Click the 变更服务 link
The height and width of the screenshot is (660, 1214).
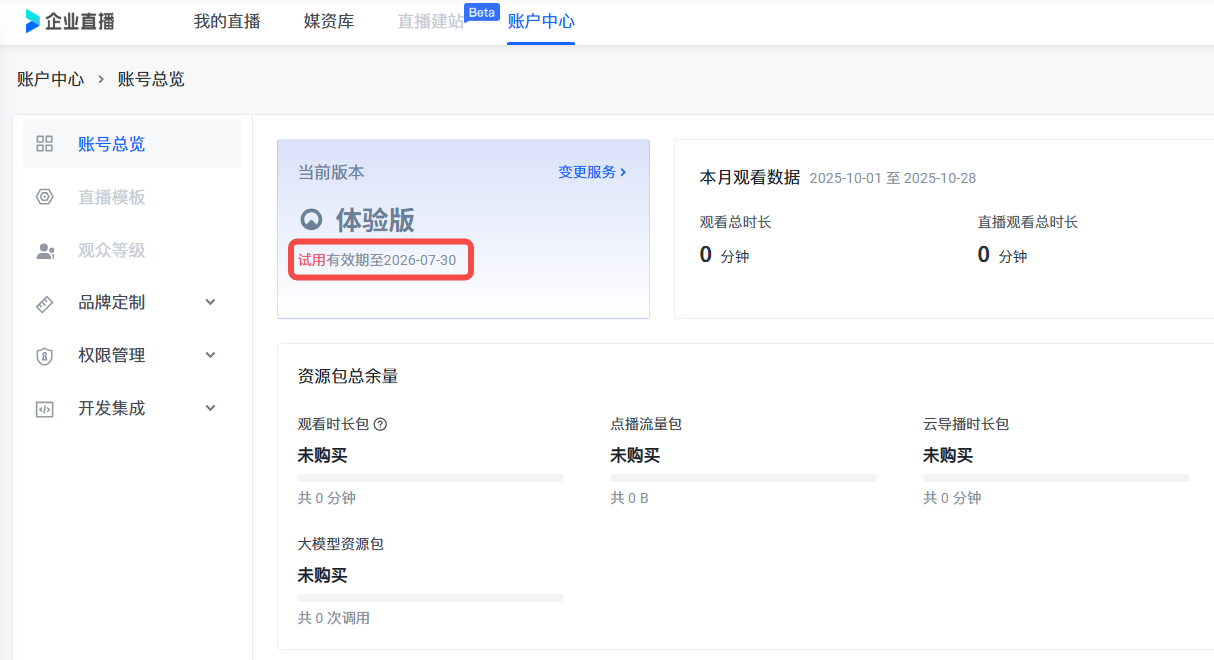592,172
